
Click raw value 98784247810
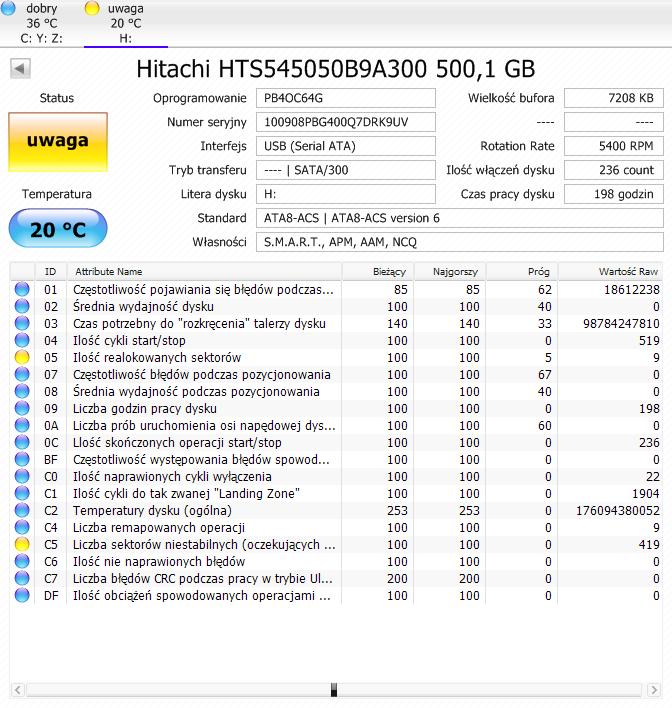point(621,324)
